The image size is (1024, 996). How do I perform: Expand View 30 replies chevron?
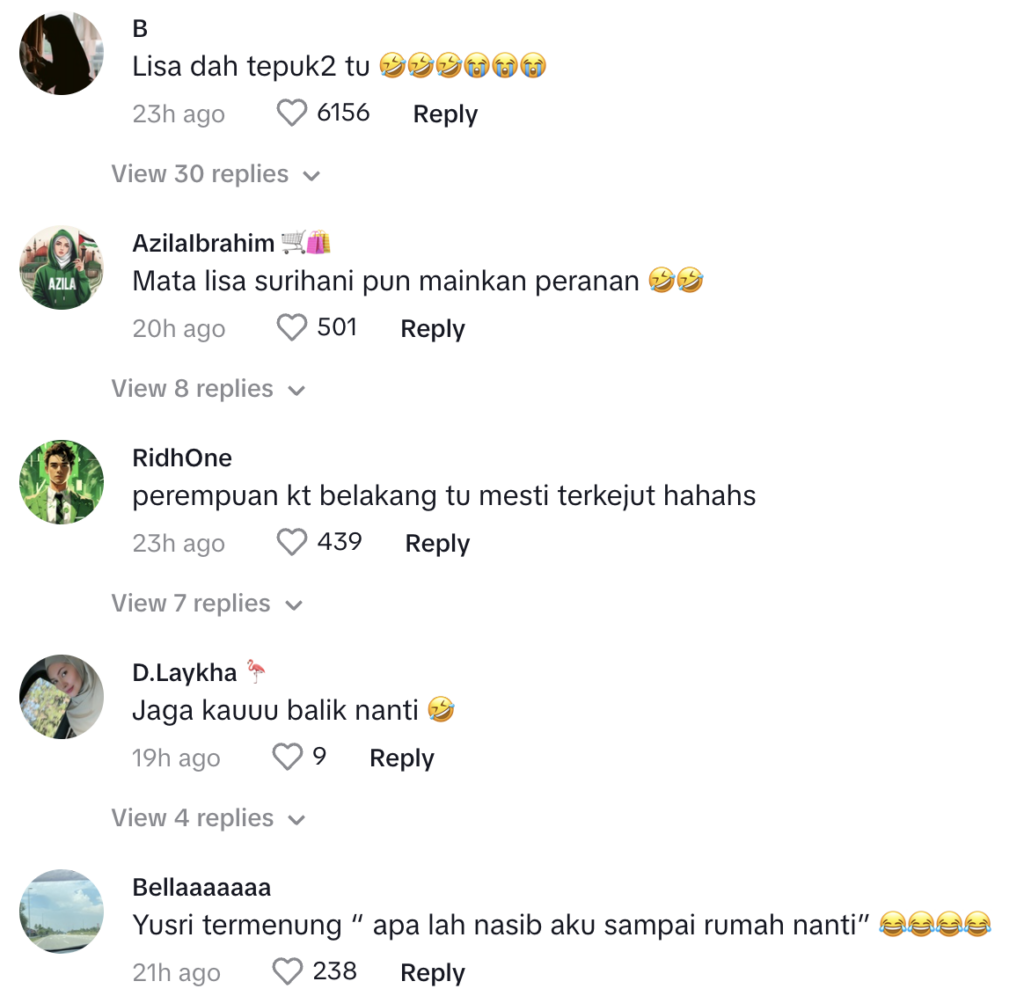(x=312, y=176)
